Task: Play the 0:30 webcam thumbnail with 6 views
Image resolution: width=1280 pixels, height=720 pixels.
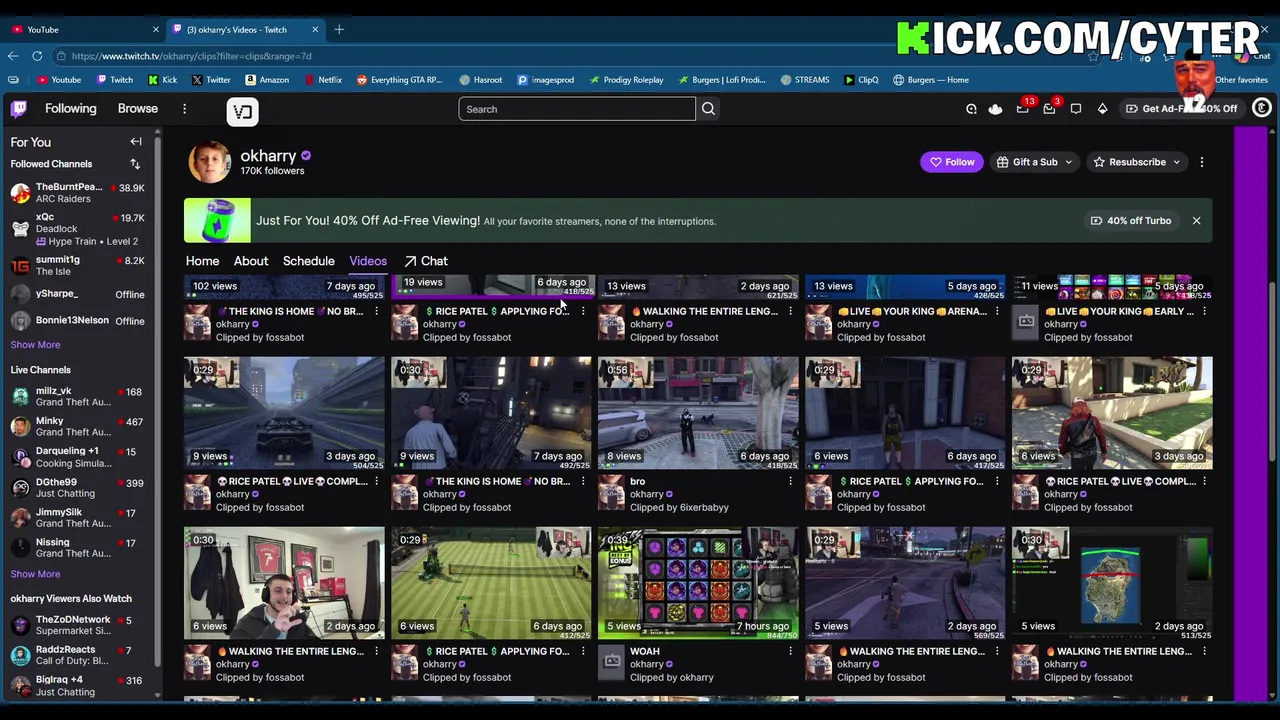Action: pyautogui.click(x=284, y=583)
